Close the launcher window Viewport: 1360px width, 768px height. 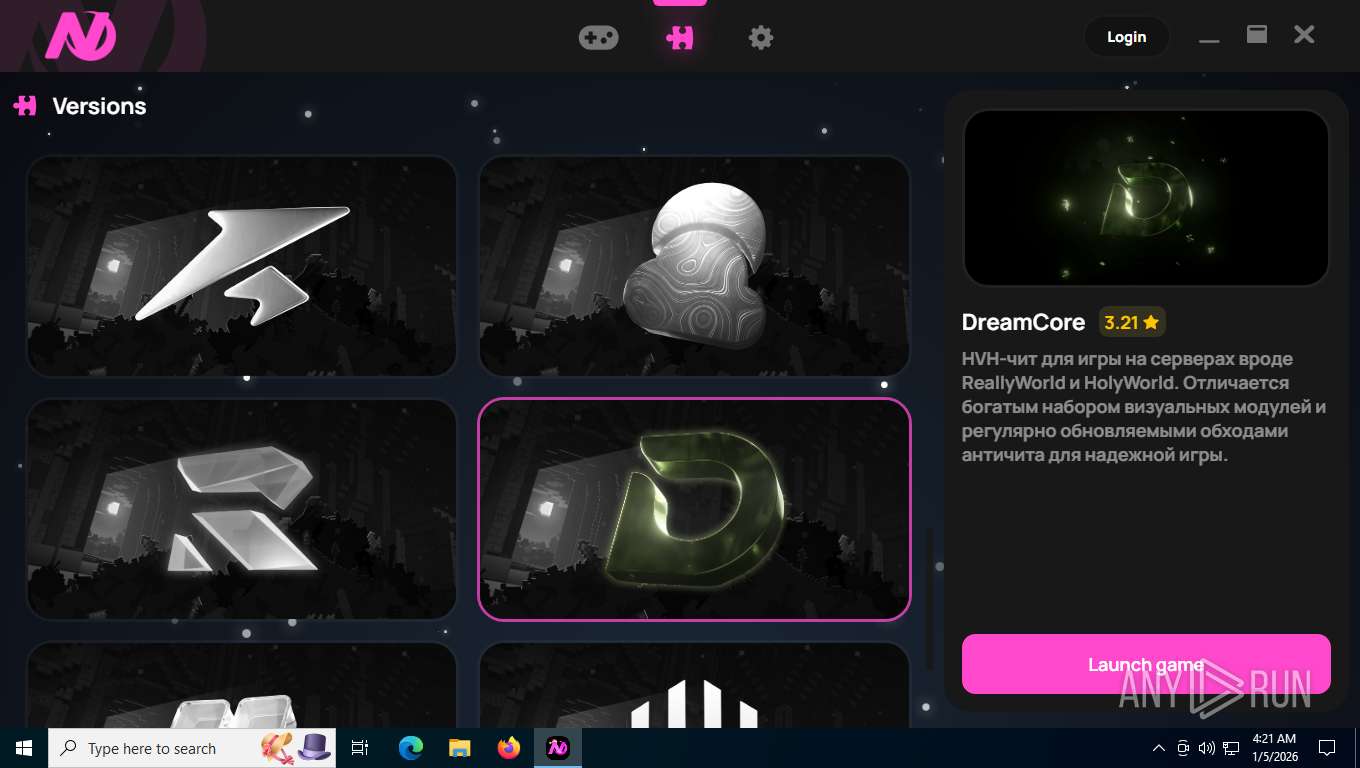point(1304,35)
